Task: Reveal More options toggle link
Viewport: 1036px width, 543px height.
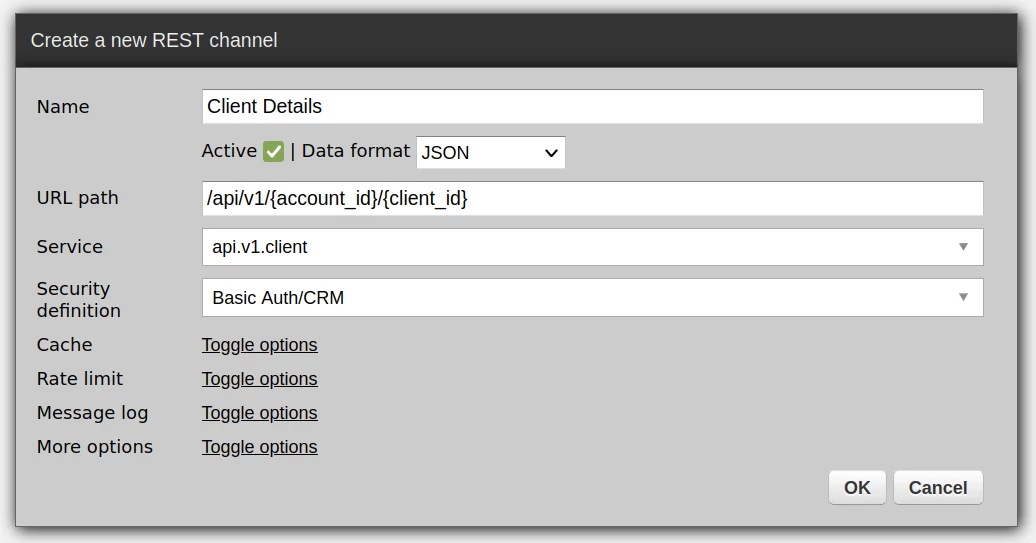Action: 259,447
